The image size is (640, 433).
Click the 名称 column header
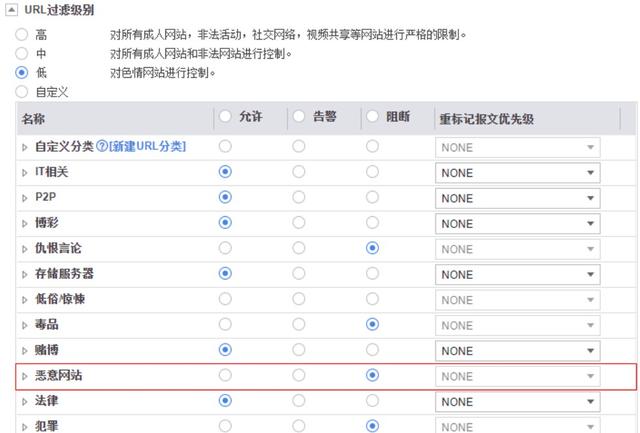(x=33, y=119)
